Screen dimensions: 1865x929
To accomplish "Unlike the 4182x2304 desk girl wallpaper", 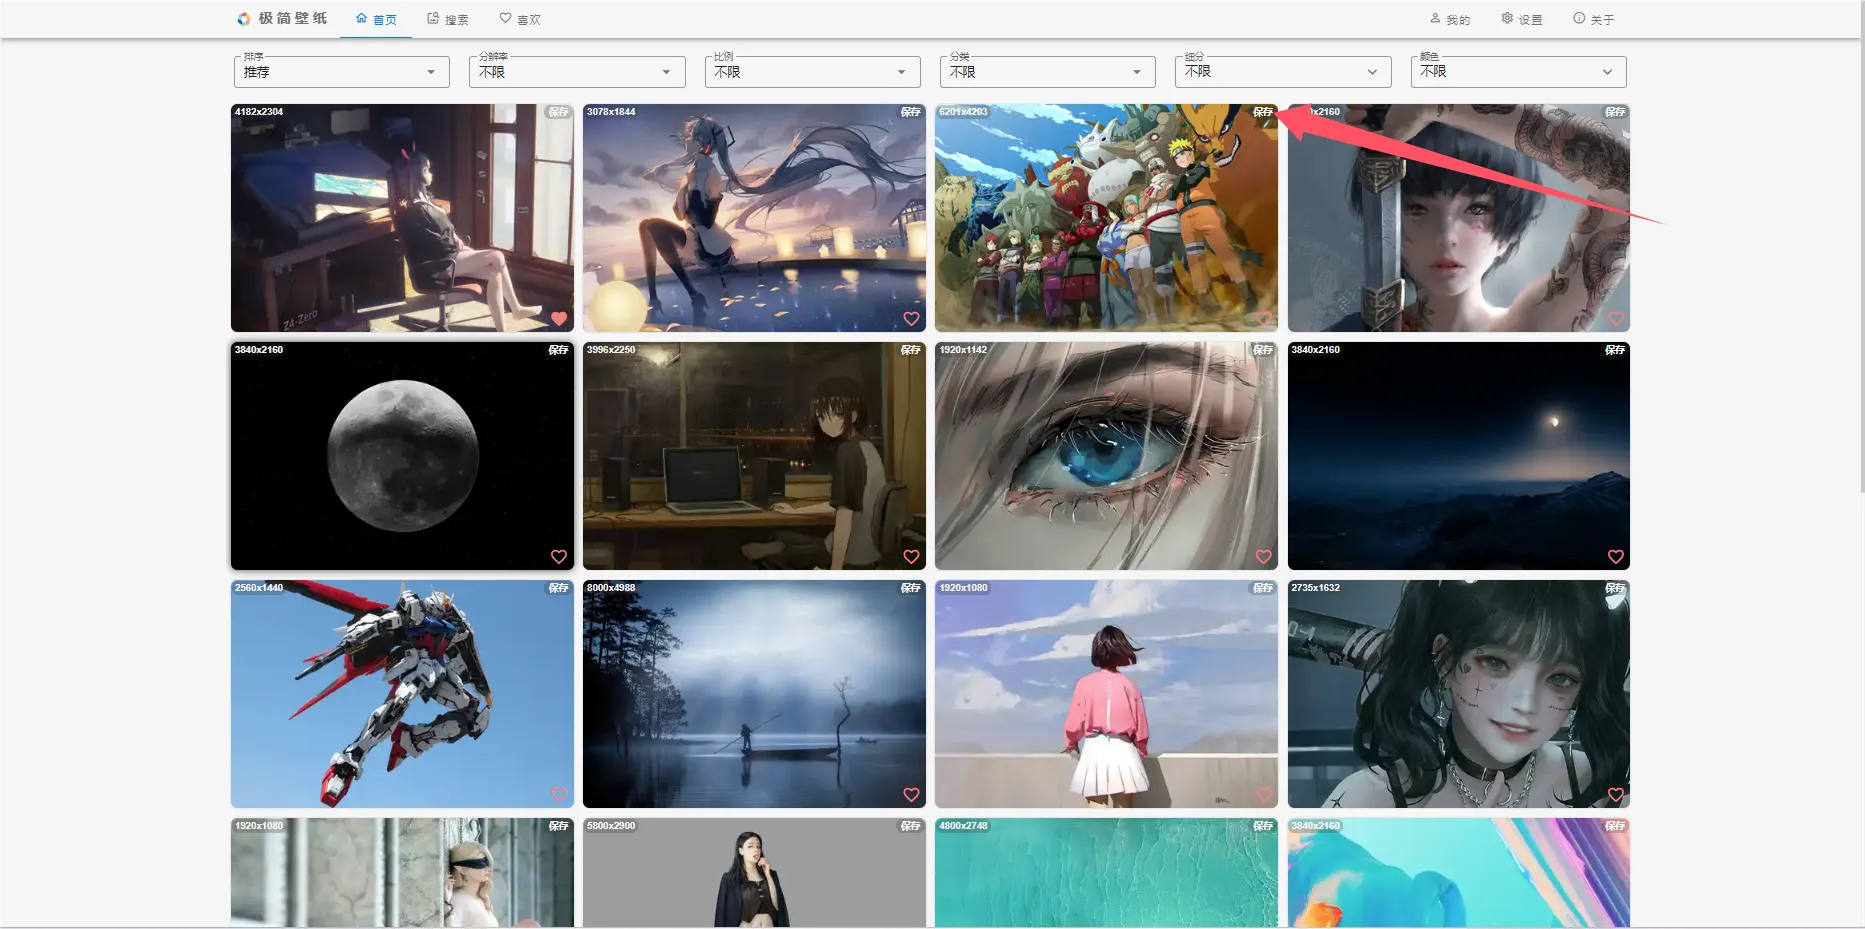I will 559,319.
